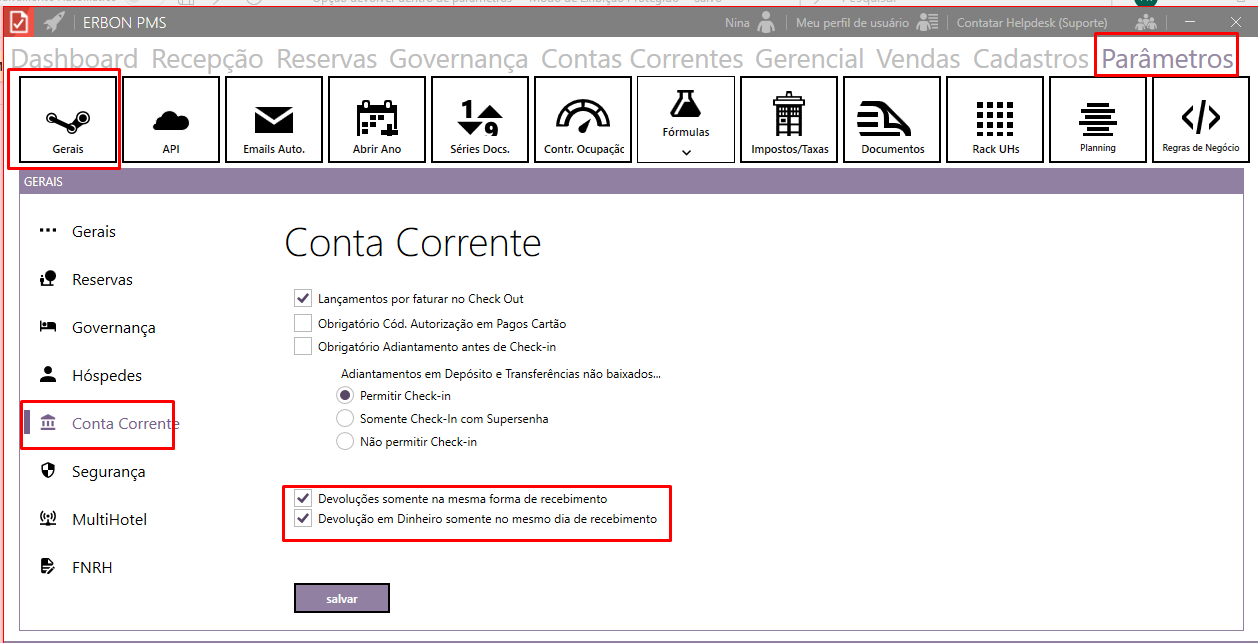
Task: Choose Somente Check-In com Supersenha option
Action: point(345,418)
